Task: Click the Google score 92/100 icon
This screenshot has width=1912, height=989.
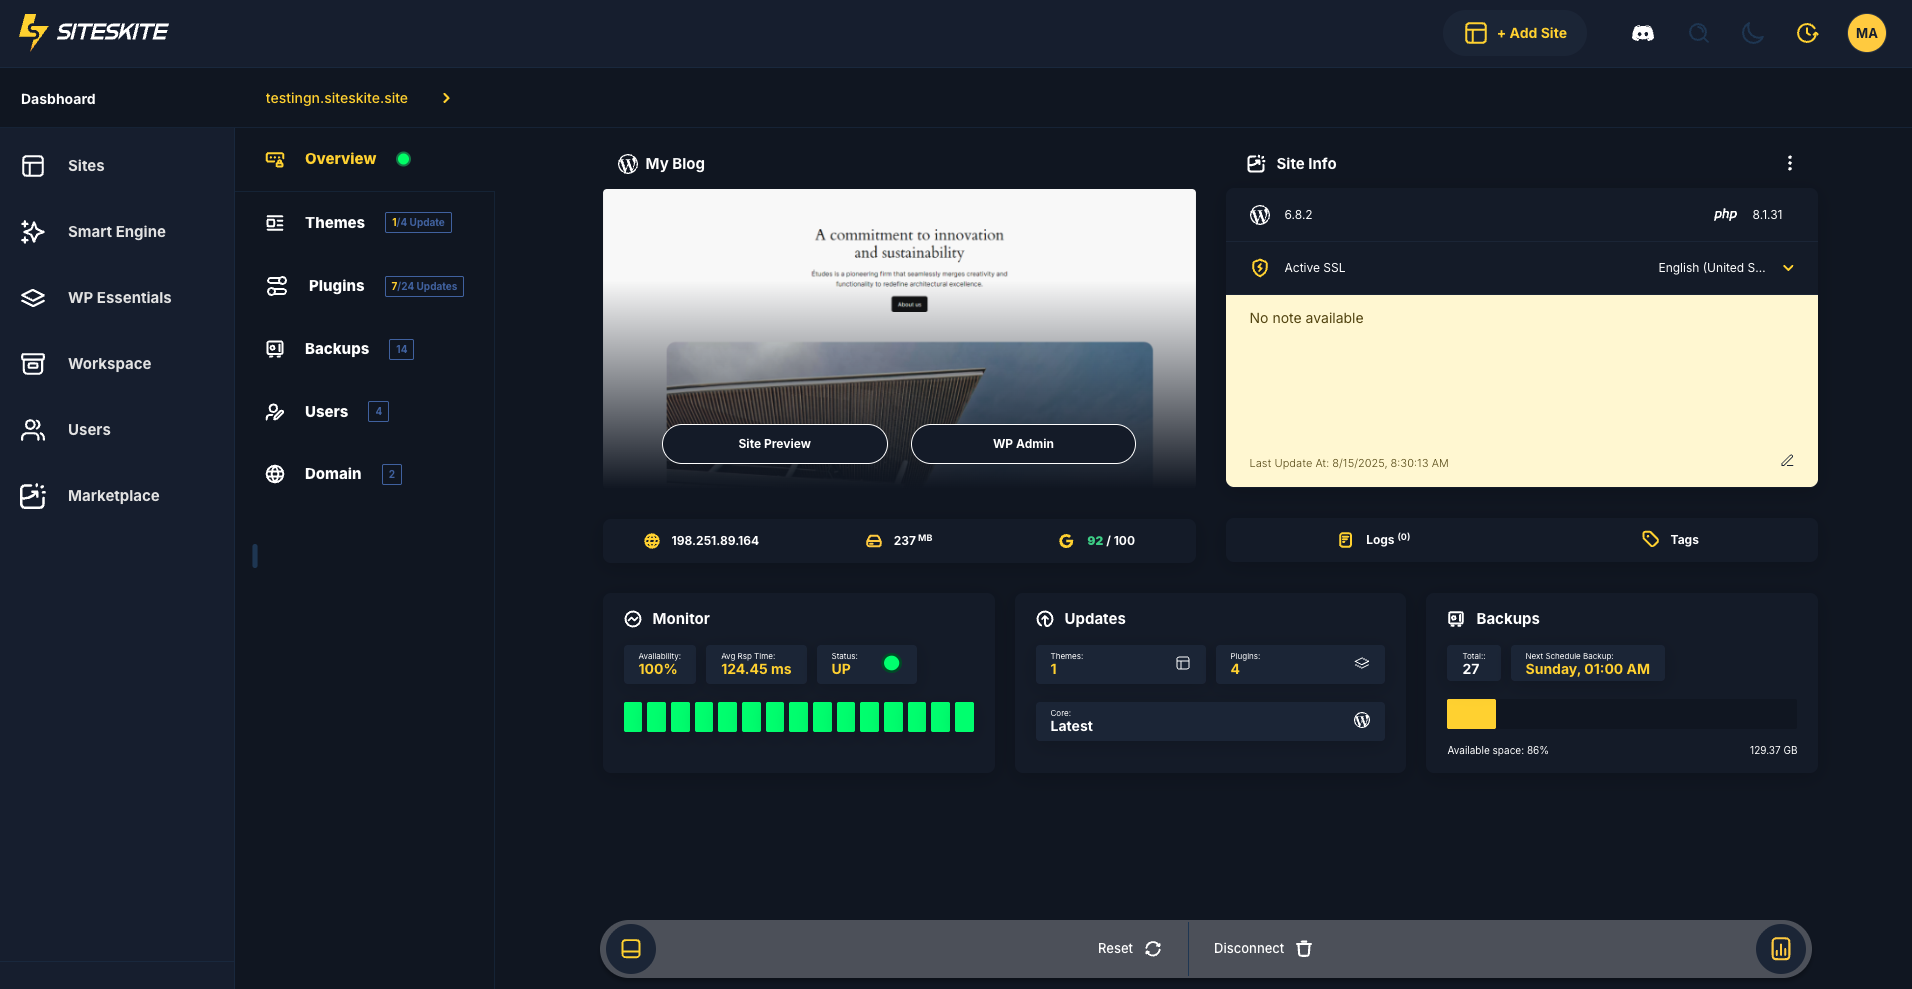Action: click(x=1066, y=541)
